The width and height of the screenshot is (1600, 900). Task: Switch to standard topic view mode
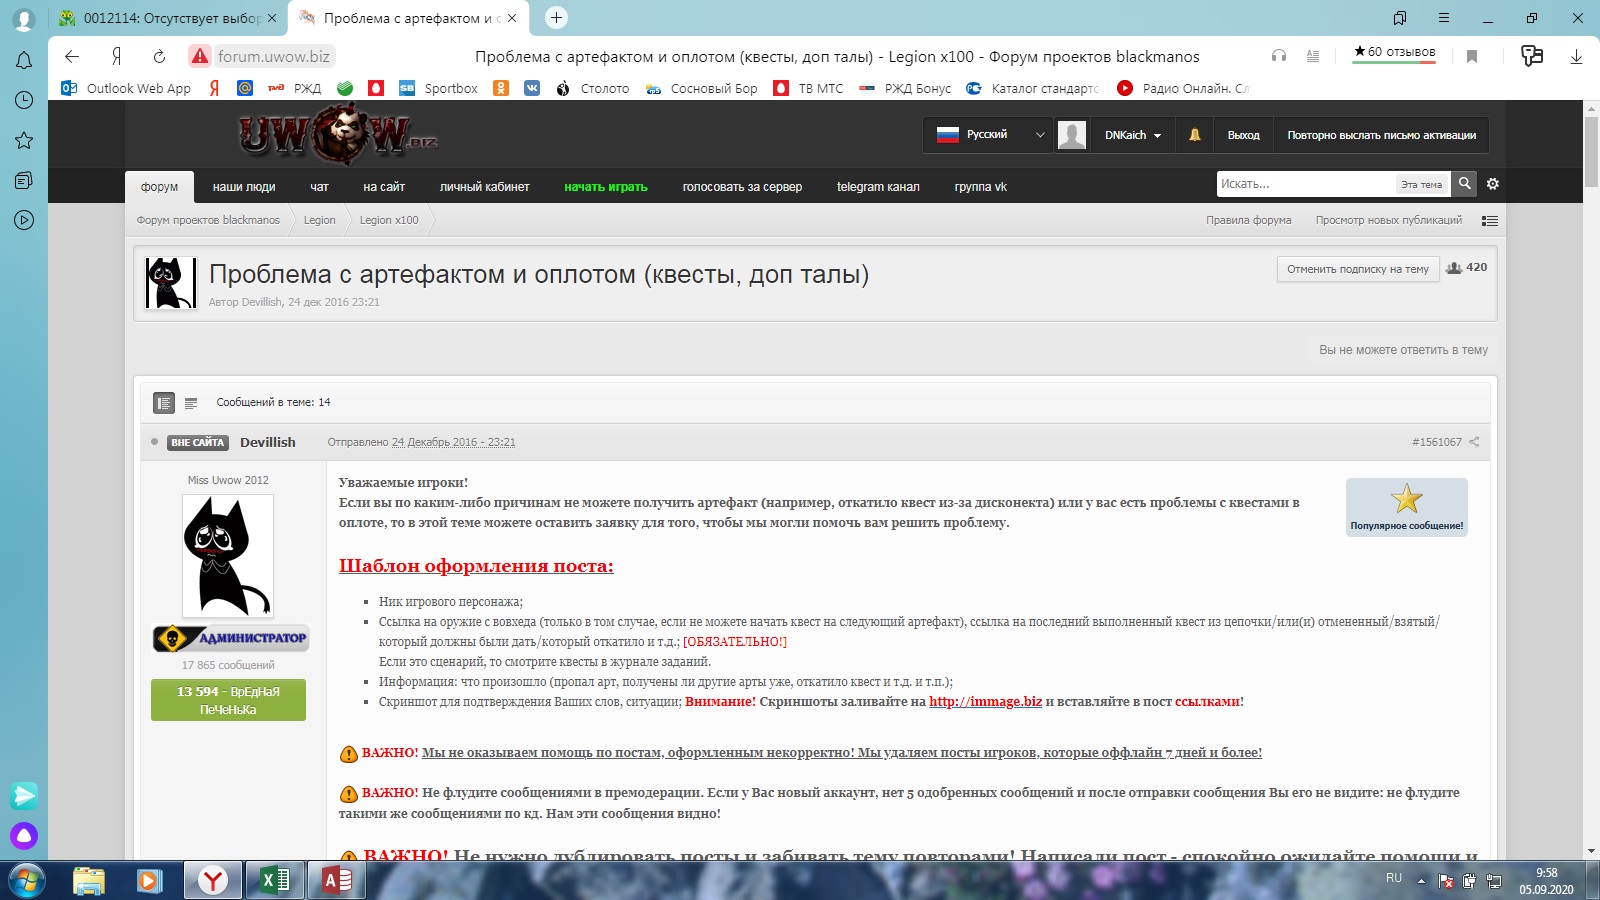[164, 403]
